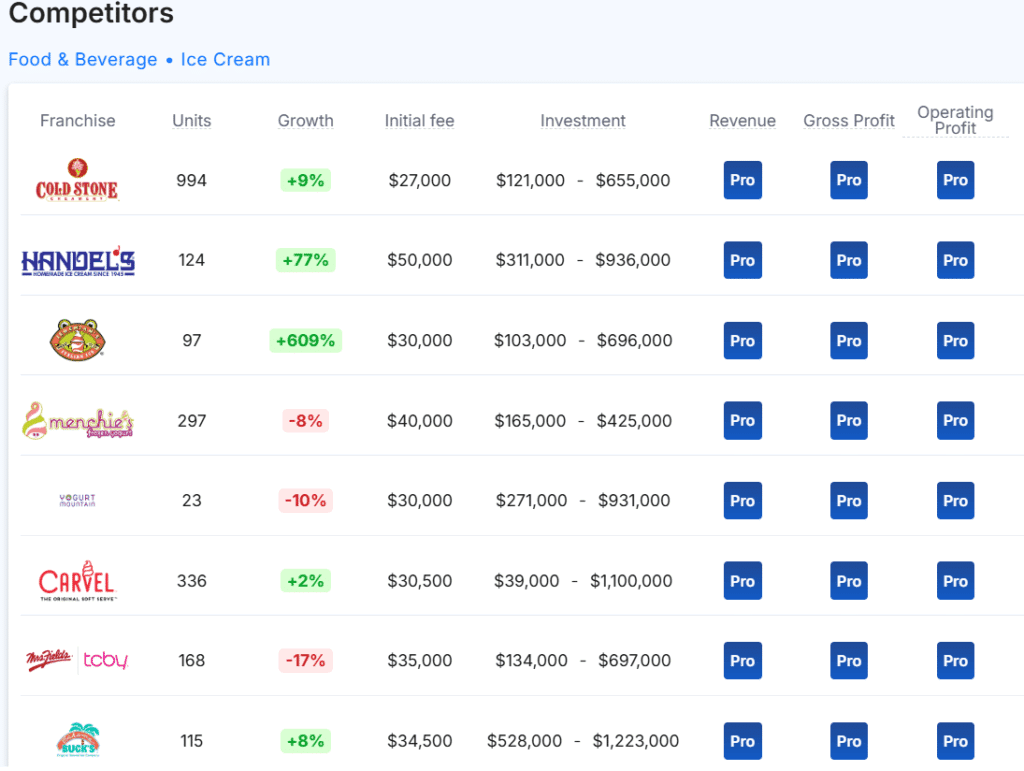Click Cold Stone Operating Profit Pro badge
Image resolution: width=1024 pixels, height=771 pixels.
click(955, 180)
